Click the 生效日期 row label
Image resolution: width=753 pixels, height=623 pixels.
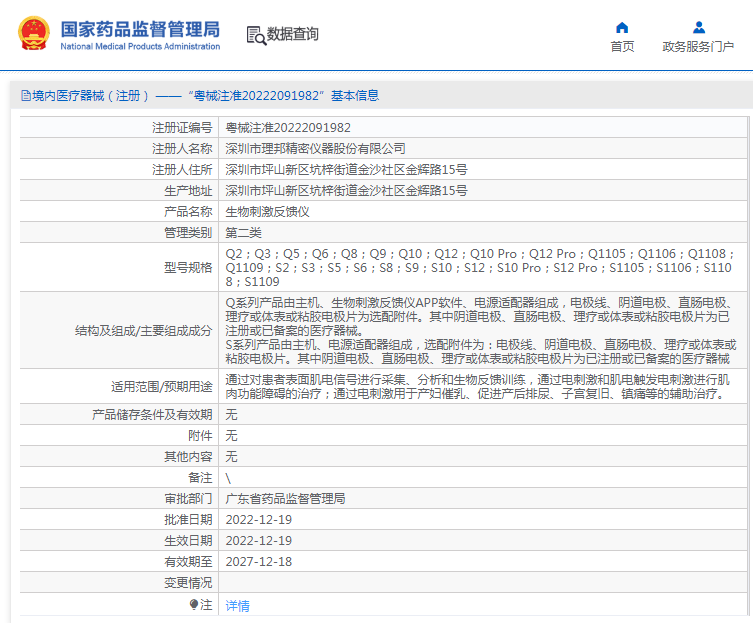click(188, 541)
